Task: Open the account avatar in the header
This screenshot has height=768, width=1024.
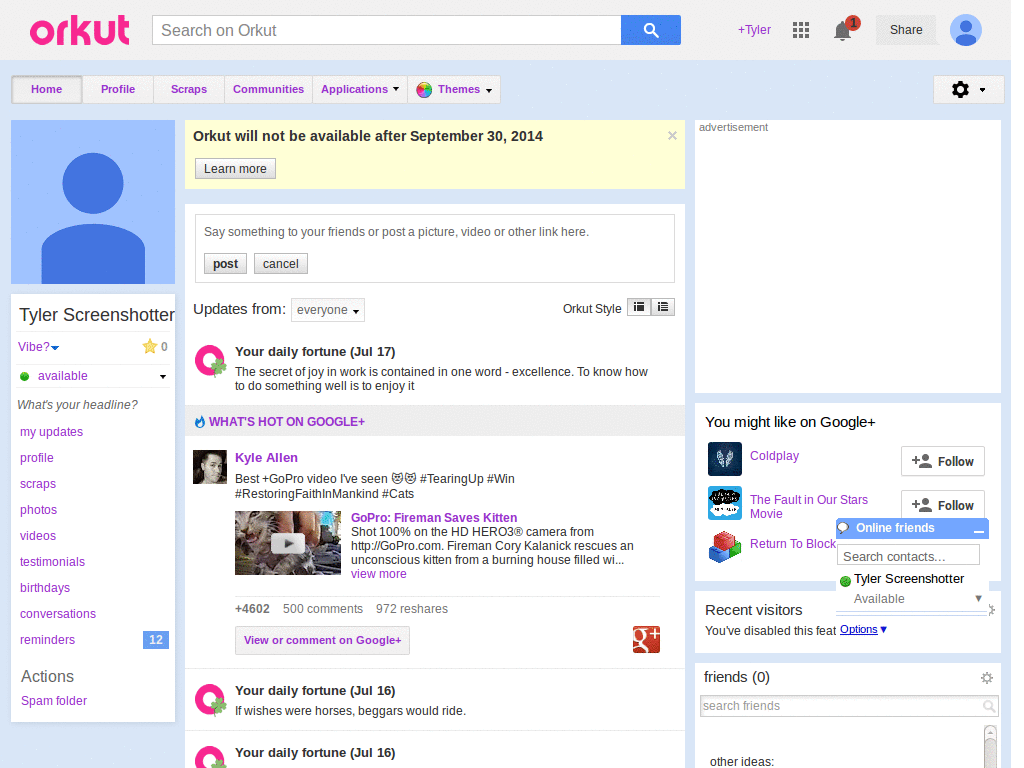Action: pos(965,30)
